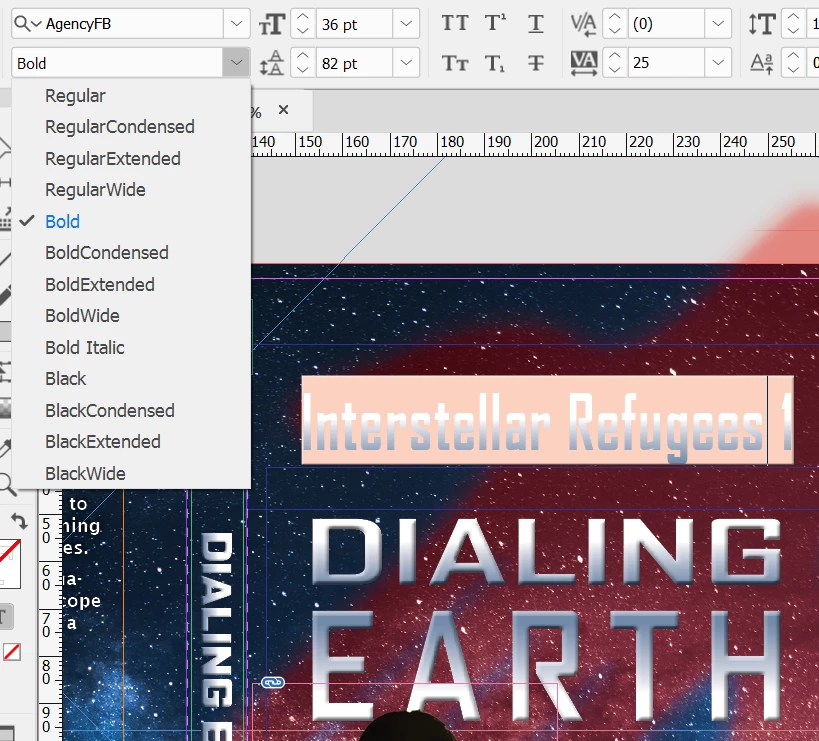Image resolution: width=819 pixels, height=741 pixels.
Task: Select the Zoom tool in toolbox
Action: [x=7, y=484]
